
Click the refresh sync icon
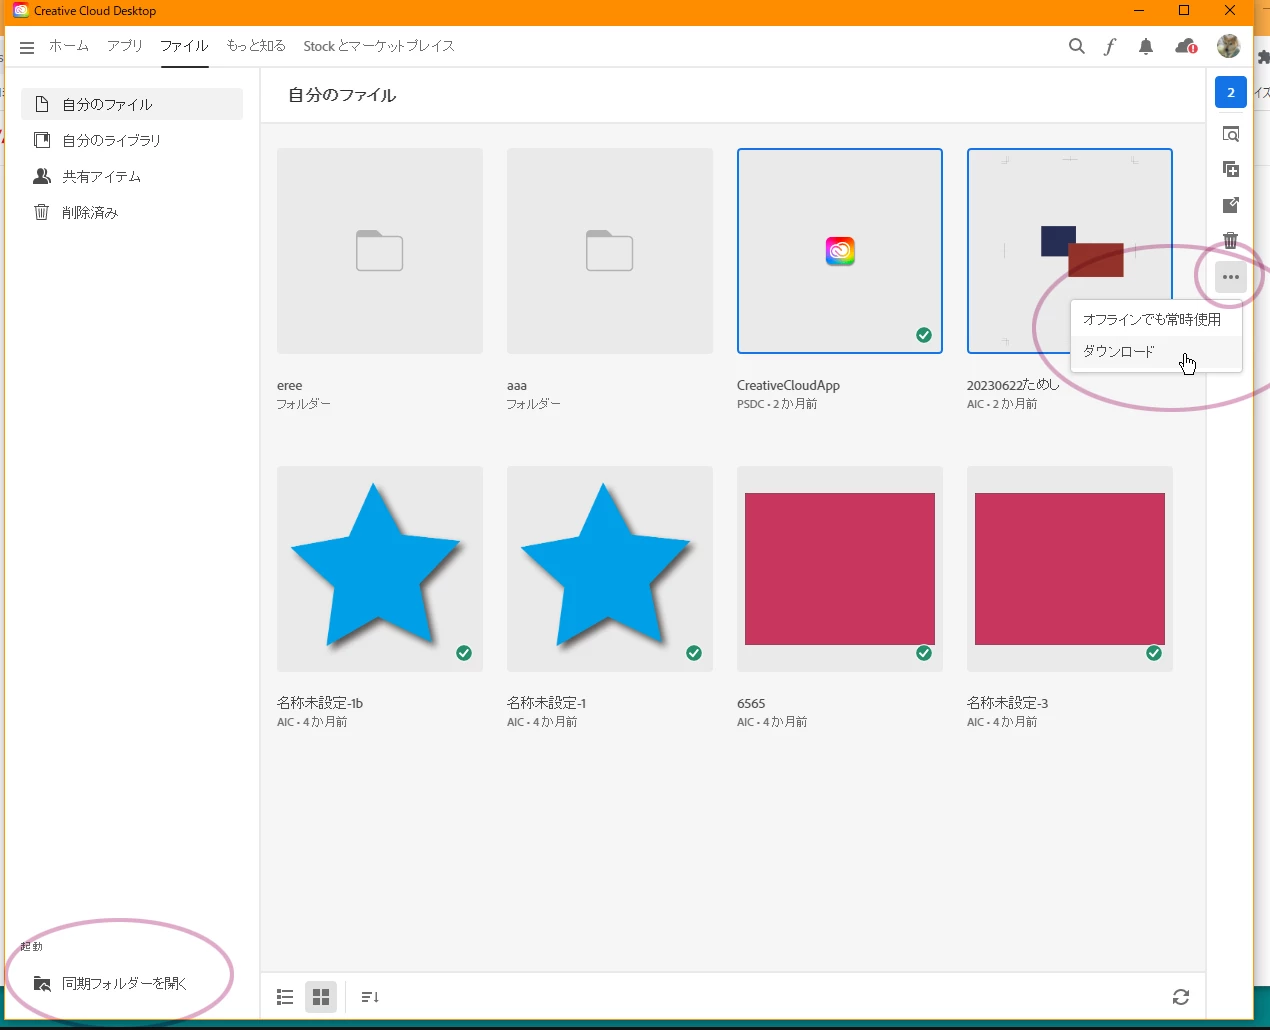1181,997
